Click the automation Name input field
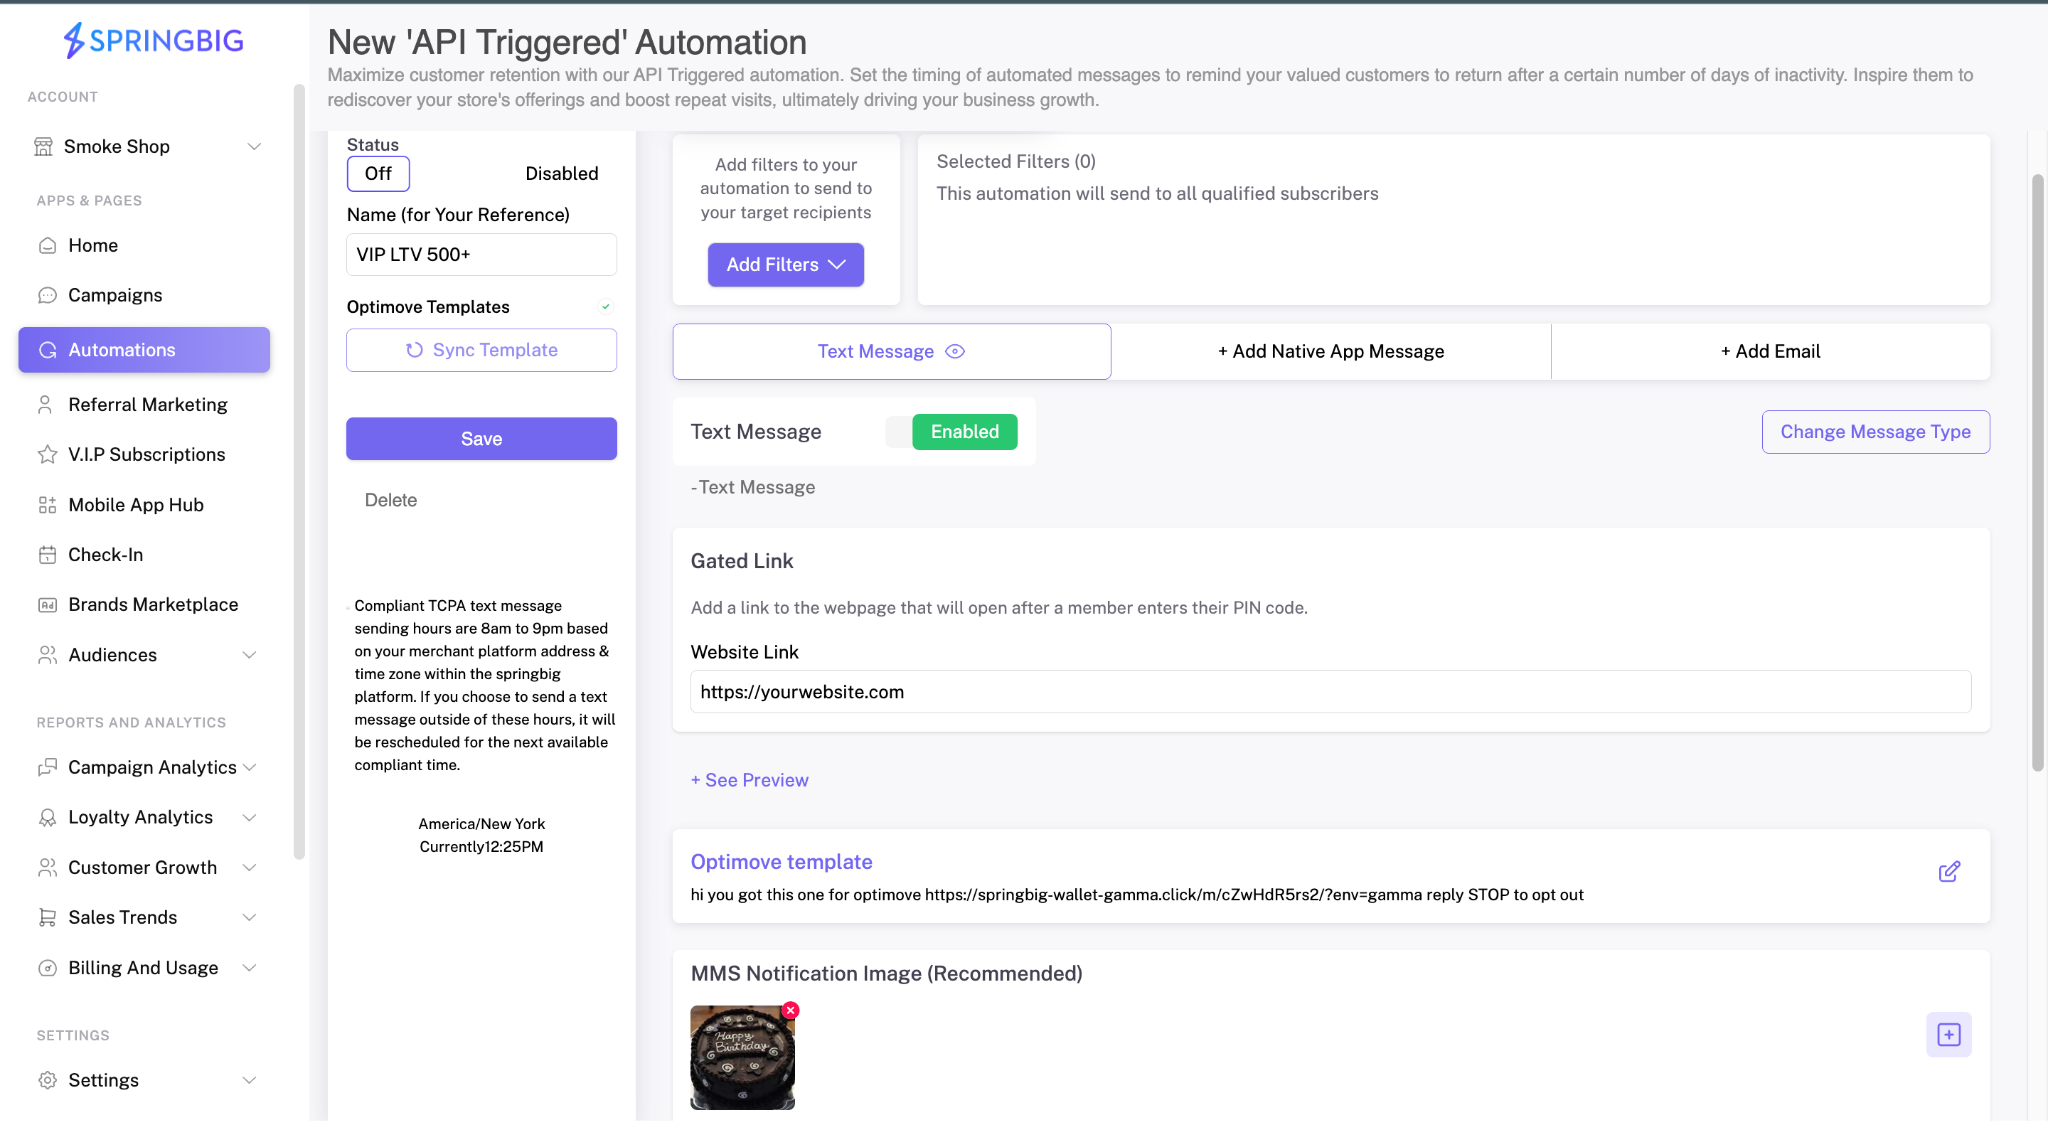Viewport: 2048px width, 1121px height. (481, 255)
